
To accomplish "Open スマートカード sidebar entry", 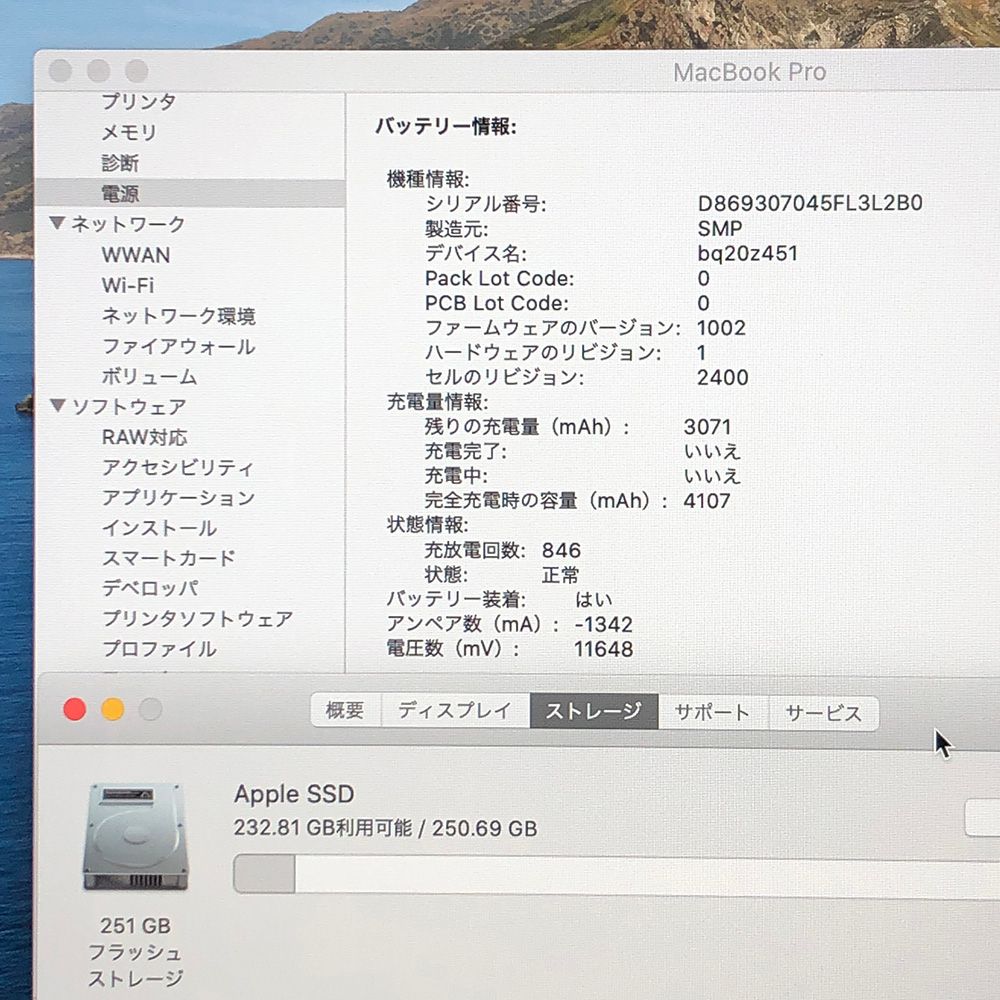I will click(x=168, y=558).
